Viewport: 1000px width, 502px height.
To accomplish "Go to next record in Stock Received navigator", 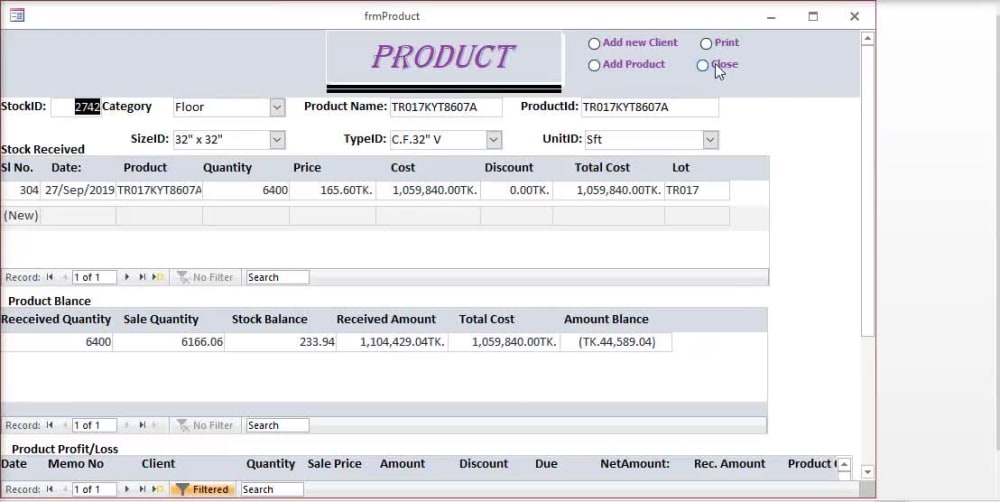I will [127, 277].
